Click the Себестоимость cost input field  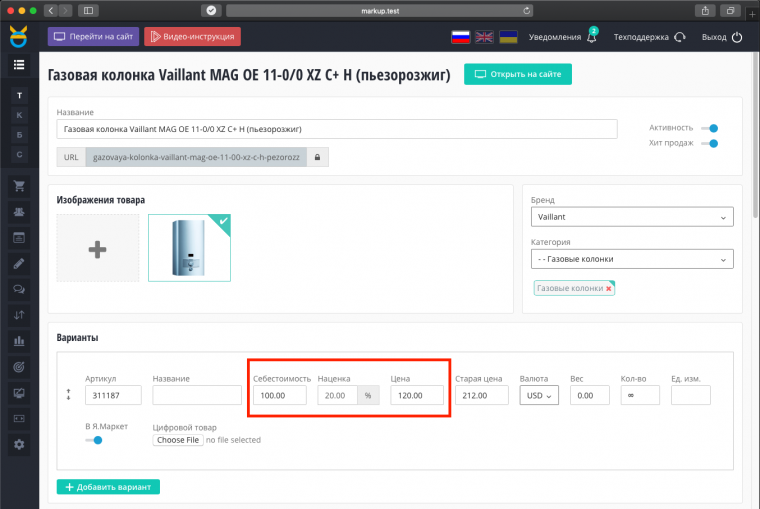click(279, 396)
